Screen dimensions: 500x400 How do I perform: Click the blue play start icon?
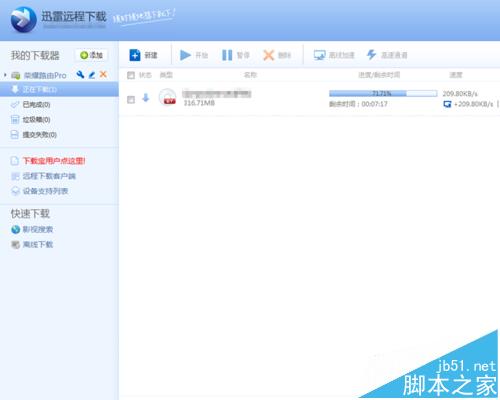(x=185, y=55)
